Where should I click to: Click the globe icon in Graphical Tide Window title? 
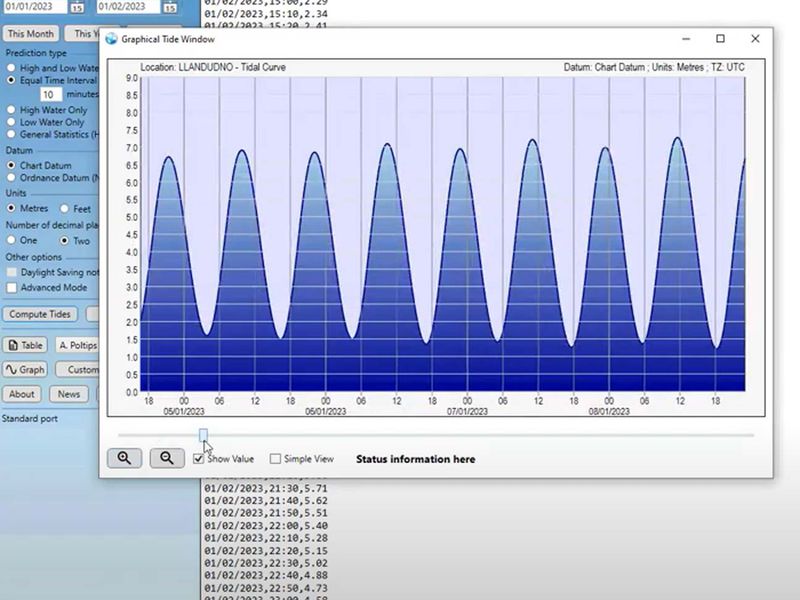click(111, 39)
